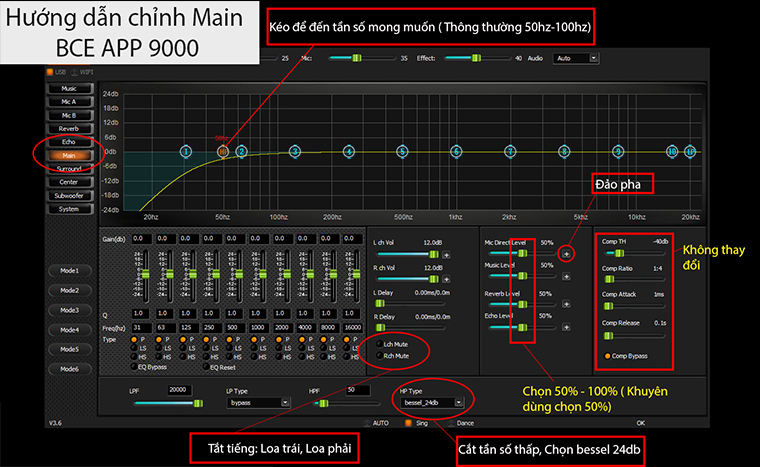Open the System tab
Image resolution: width=760 pixels, height=467 pixels.
pyautogui.click(x=69, y=209)
